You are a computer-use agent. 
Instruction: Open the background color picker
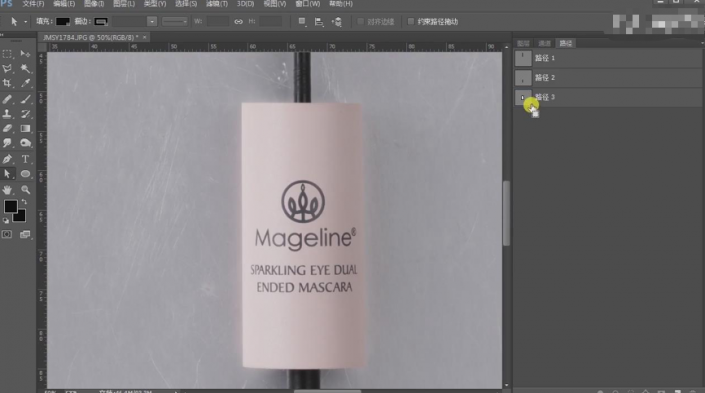(x=20, y=218)
